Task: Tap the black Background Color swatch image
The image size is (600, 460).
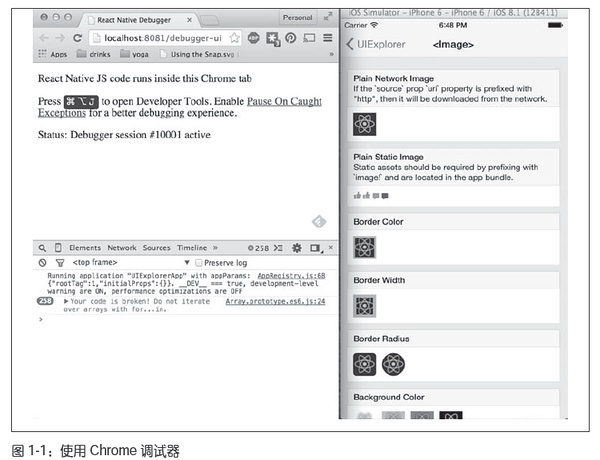Action: pyautogui.click(x=451, y=415)
